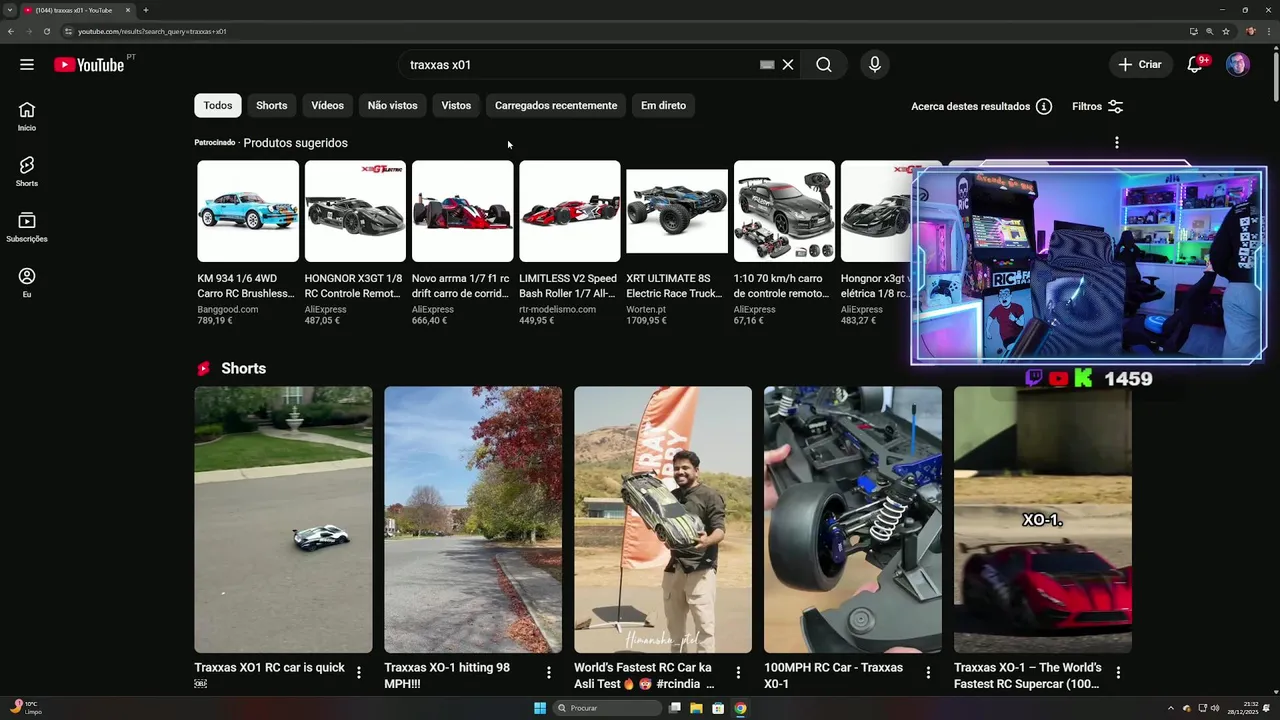Click Acerca destes resultados info

[x=981, y=106]
